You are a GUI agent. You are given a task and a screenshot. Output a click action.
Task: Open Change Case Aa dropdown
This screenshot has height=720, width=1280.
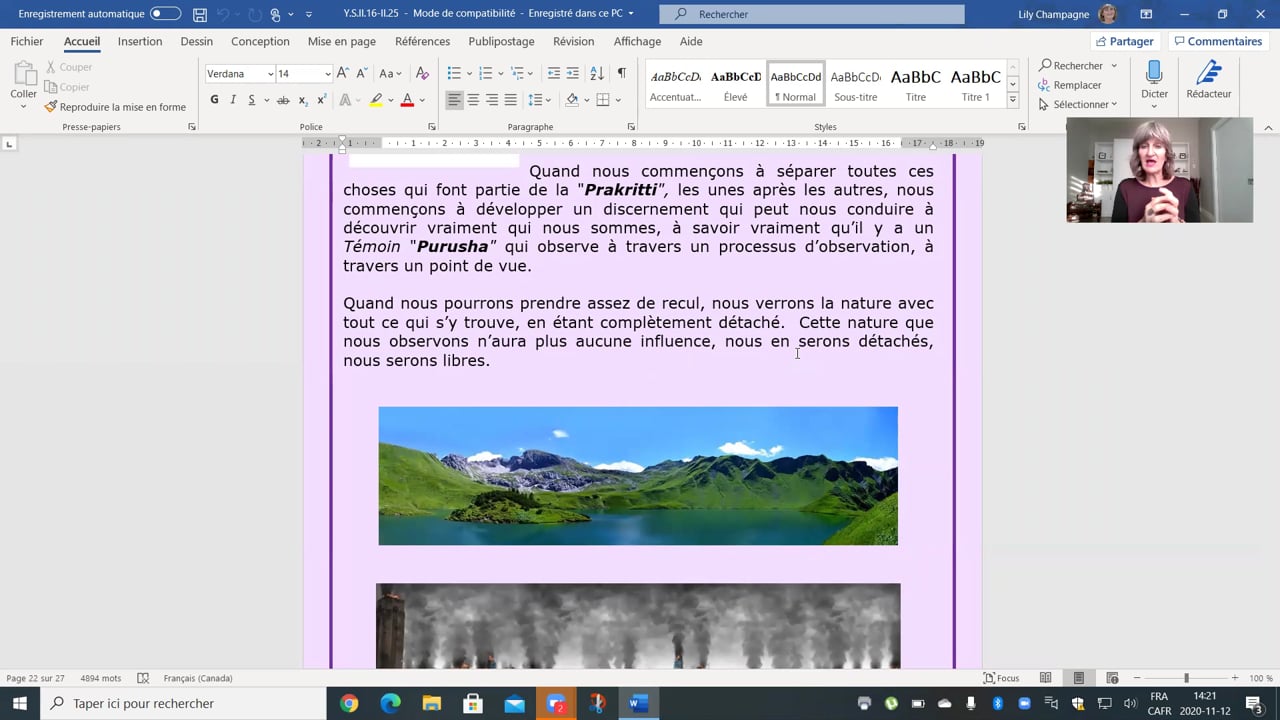coord(390,73)
